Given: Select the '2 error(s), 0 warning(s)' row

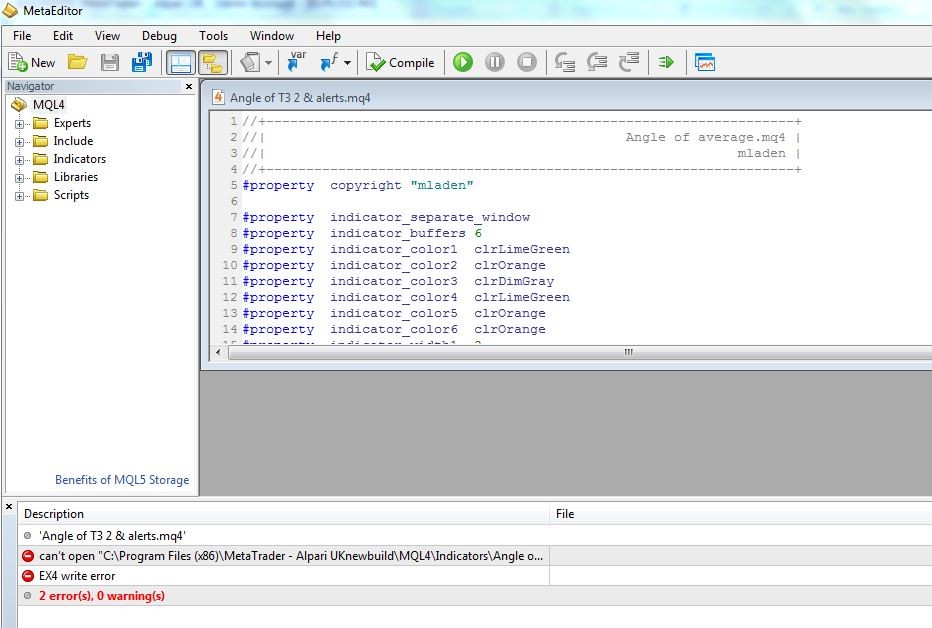Looking at the screenshot, I should pyautogui.click(x=474, y=596).
